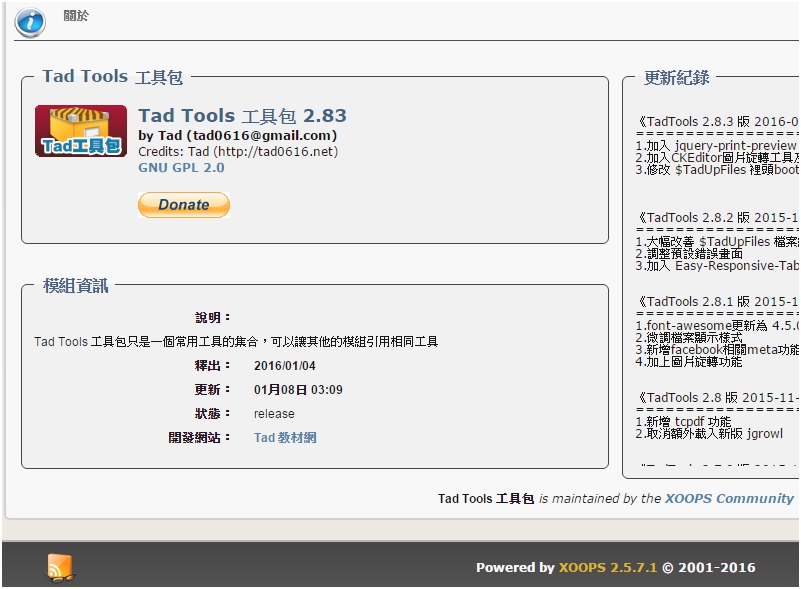The height and width of the screenshot is (589, 801).
Task: Click the update time 01月08日 03:09
Action: (x=298, y=390)
